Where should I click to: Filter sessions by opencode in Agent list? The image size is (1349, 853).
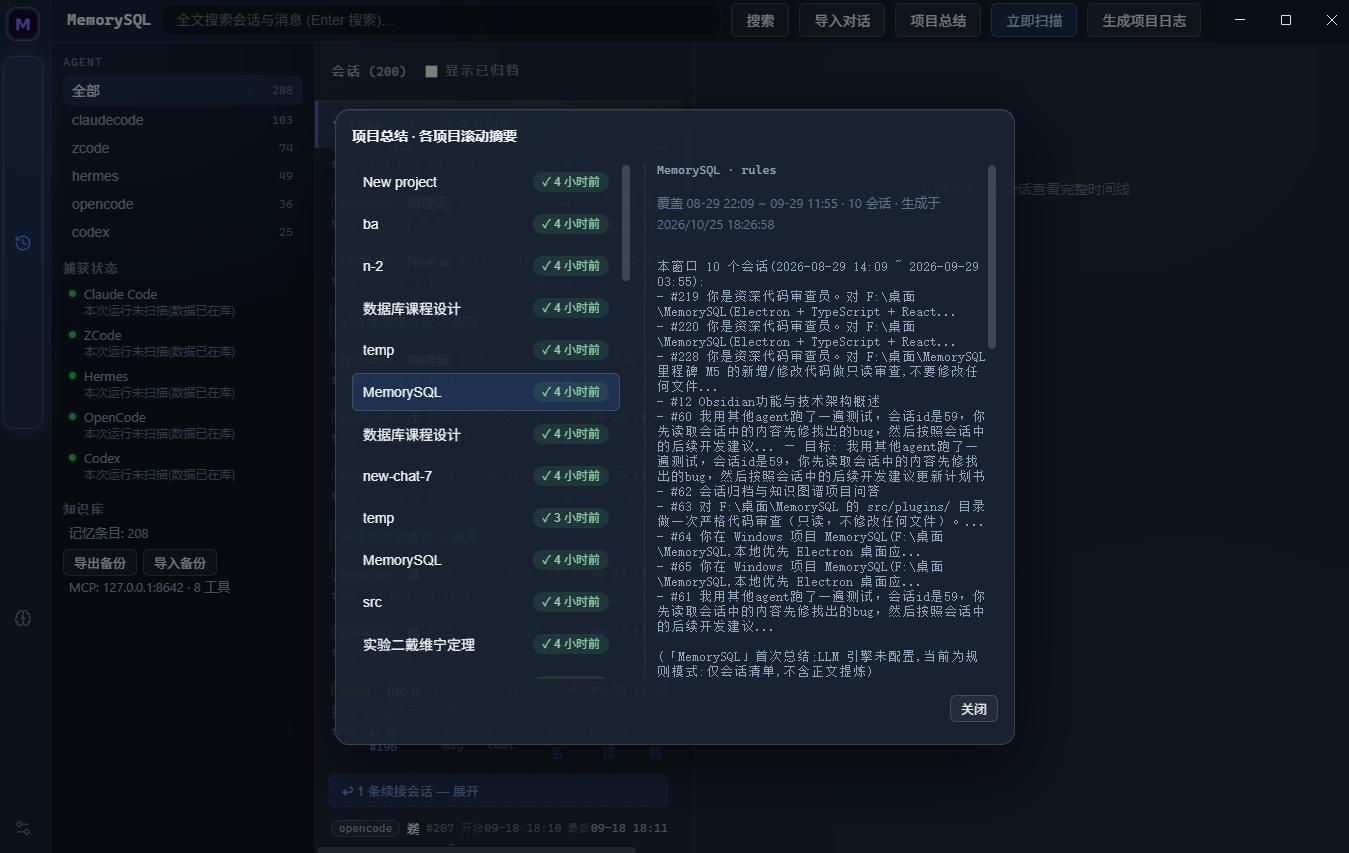182,204
